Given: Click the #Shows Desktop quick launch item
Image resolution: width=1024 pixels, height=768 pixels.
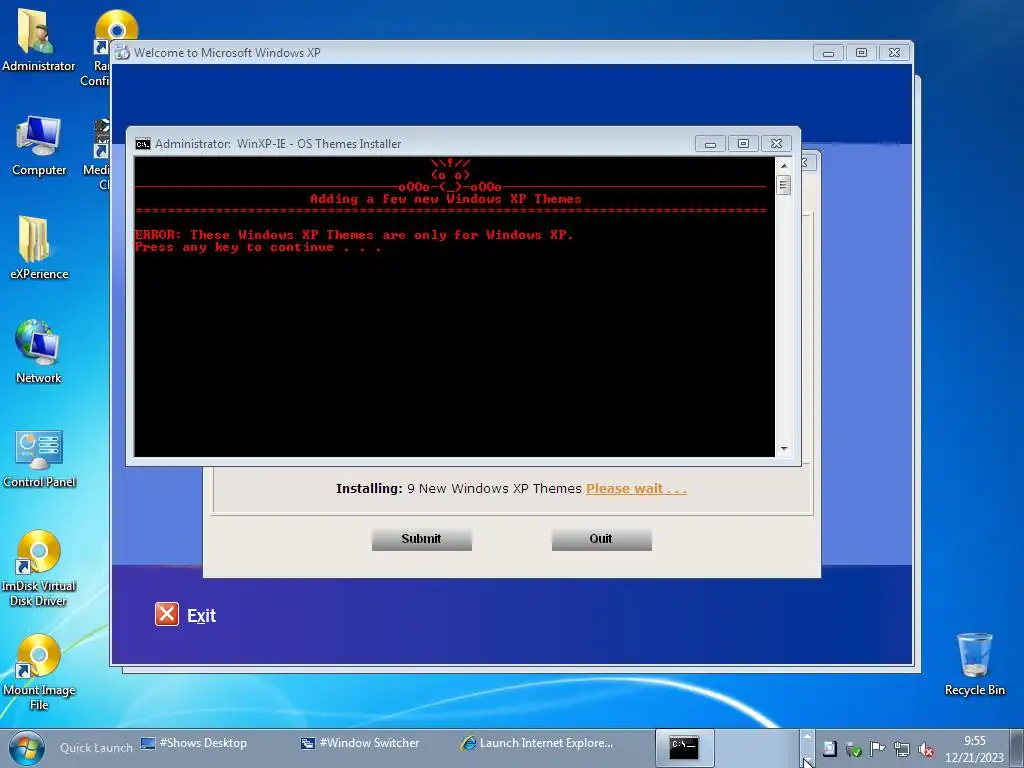Looking at the screenshot, I should [195, 743].
